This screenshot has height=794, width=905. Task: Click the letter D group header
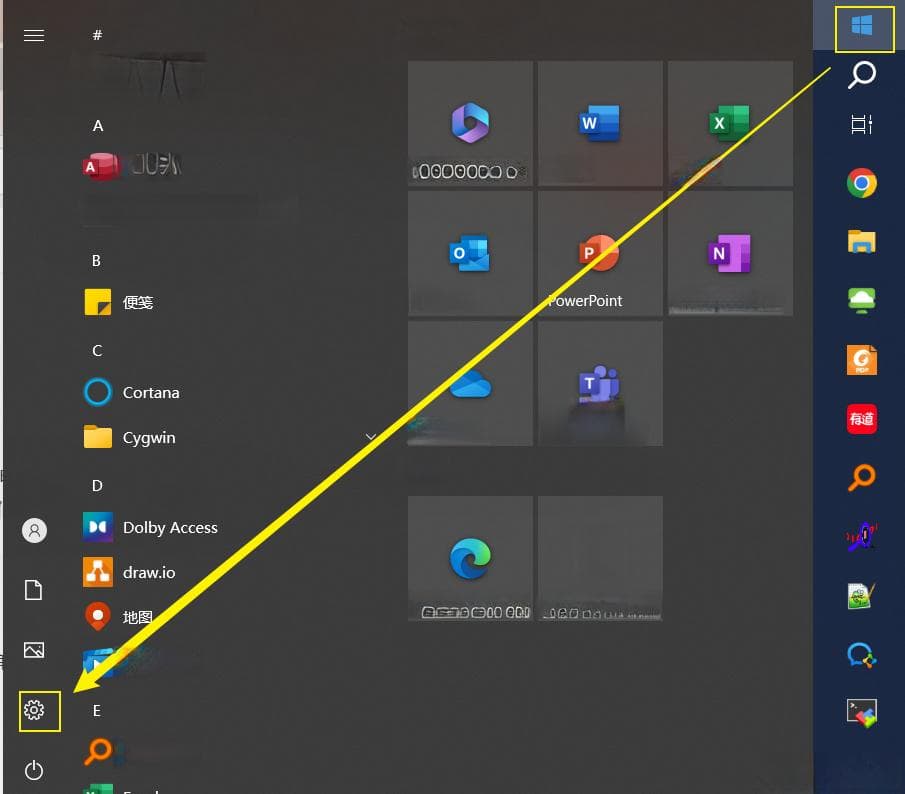(x=97, y=486)
